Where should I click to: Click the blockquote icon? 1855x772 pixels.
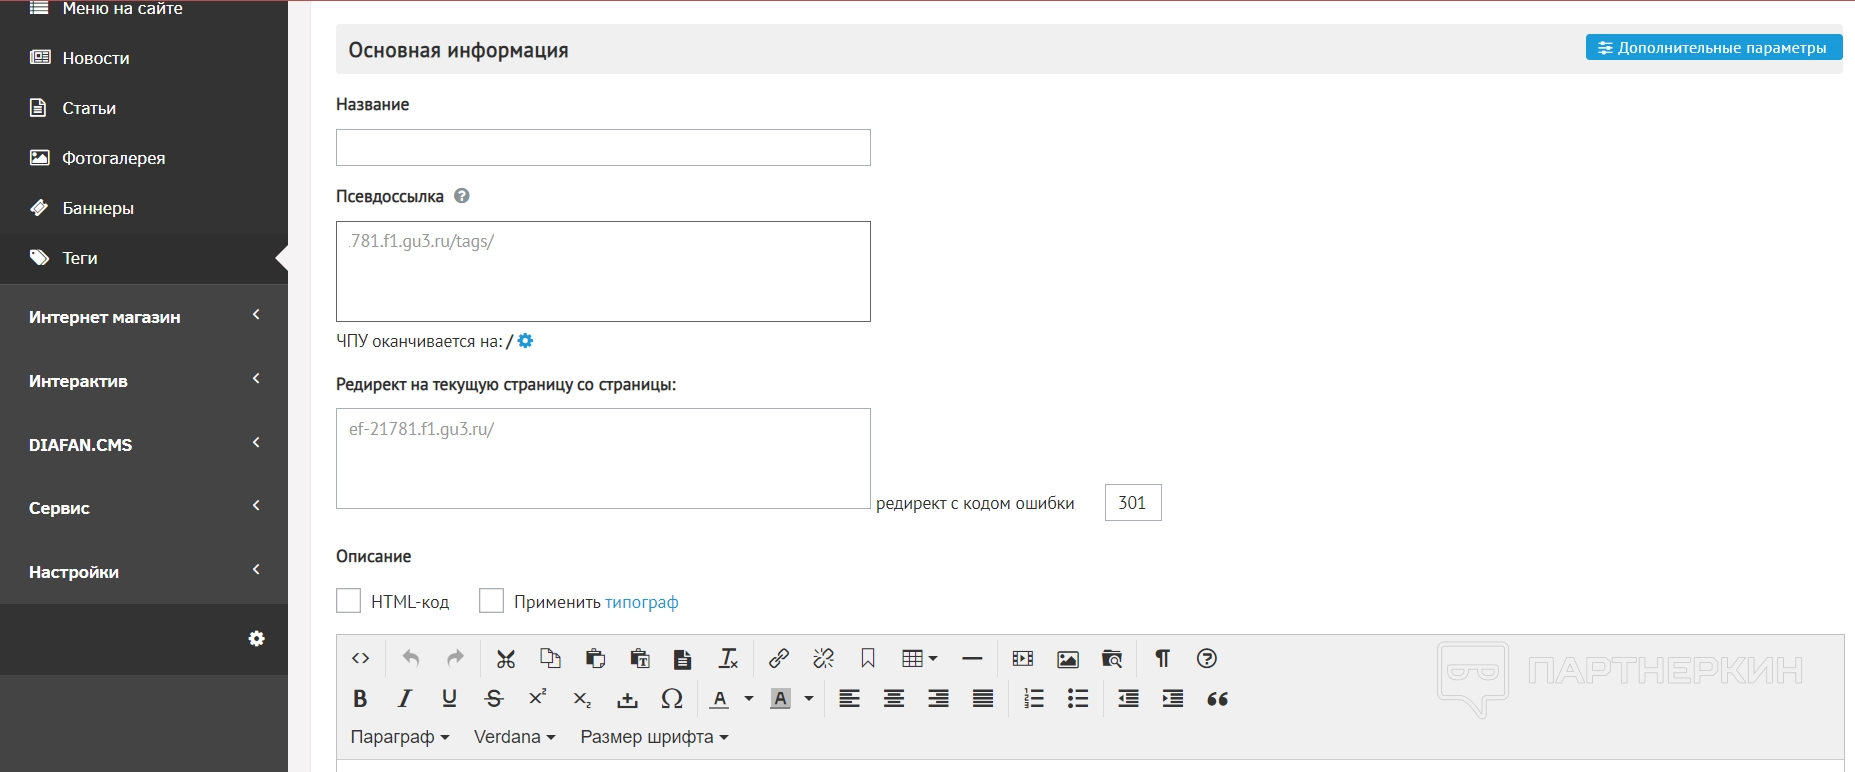coord(1217,699)
